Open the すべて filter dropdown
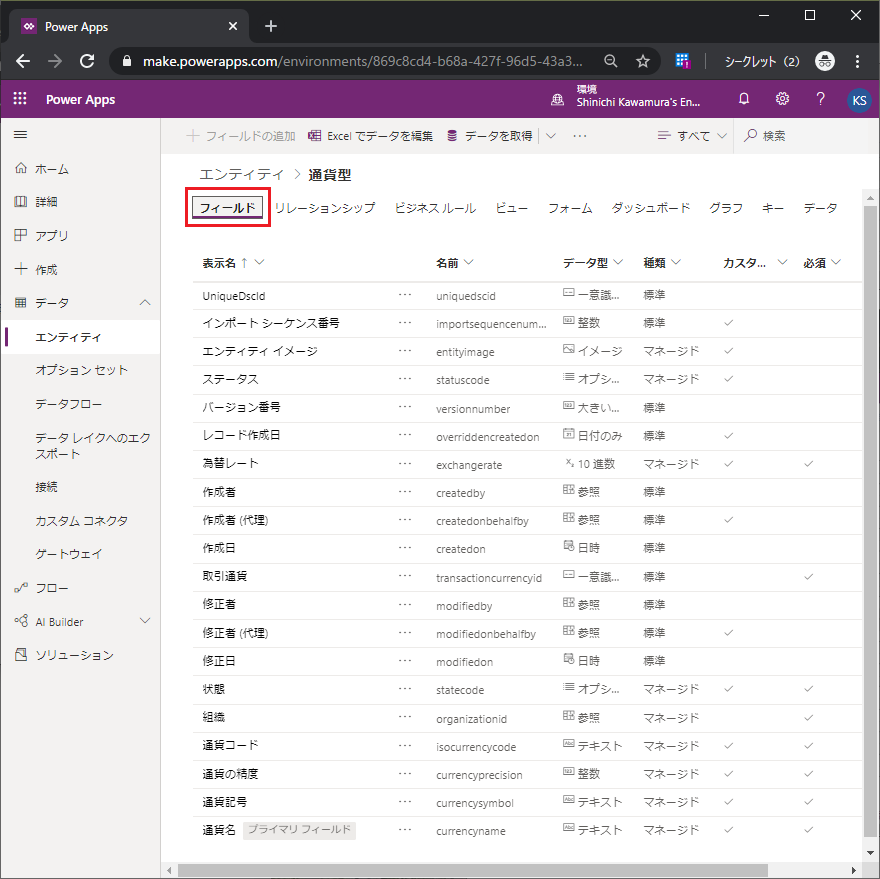 point(693,136)
